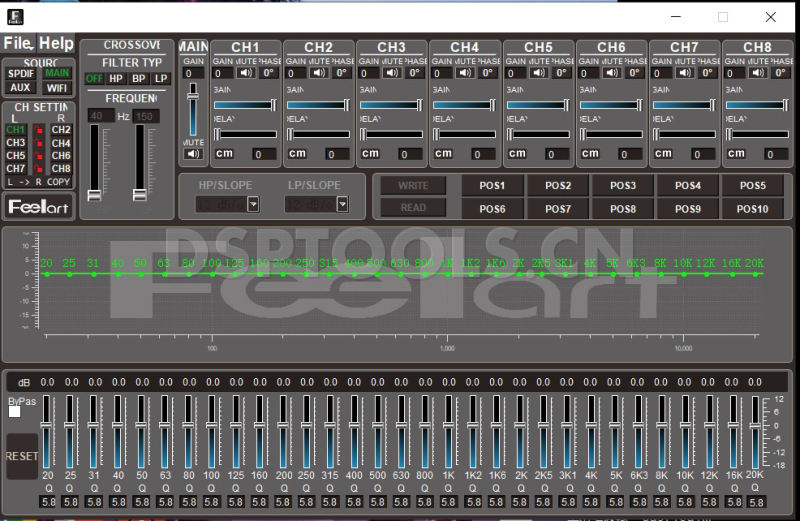Viewport: 800px width, 521px height.
Task: Click the CH5 cm unit button
Action: tap(517, 154)
